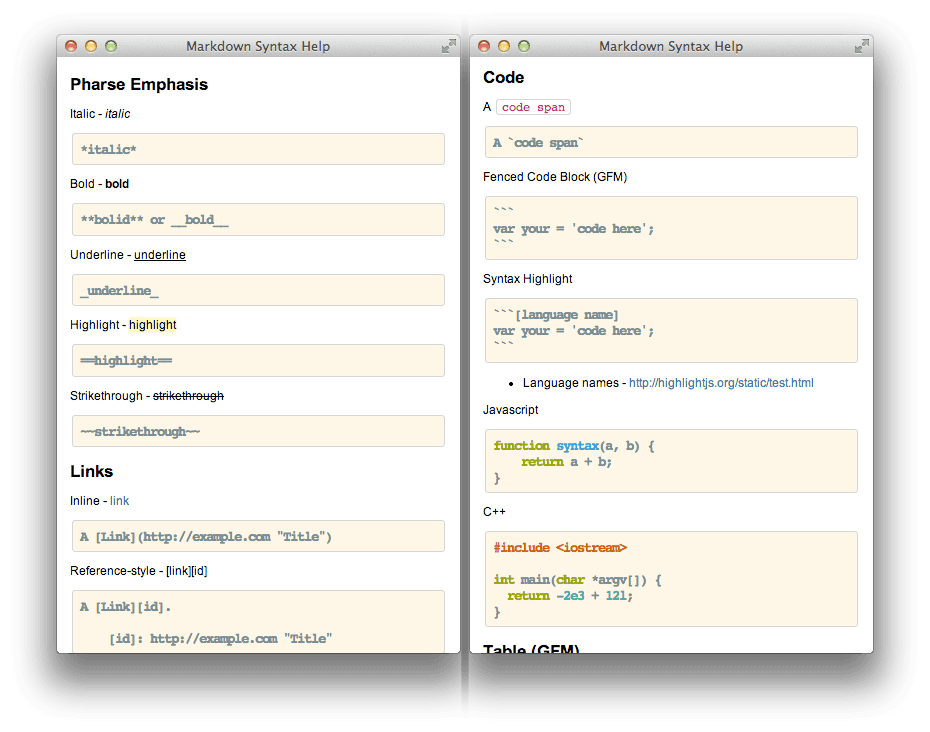
Task: Close the left Markdown Syntax Help window
Action: 71,46
